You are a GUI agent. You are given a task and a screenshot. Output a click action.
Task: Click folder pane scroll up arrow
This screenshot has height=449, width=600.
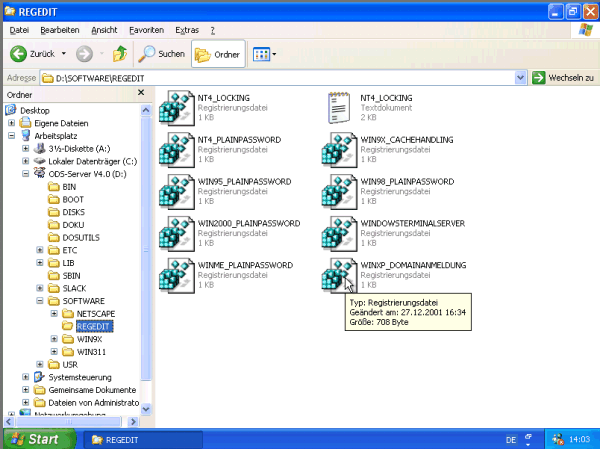pyautogui.click(x=146, y=110)
